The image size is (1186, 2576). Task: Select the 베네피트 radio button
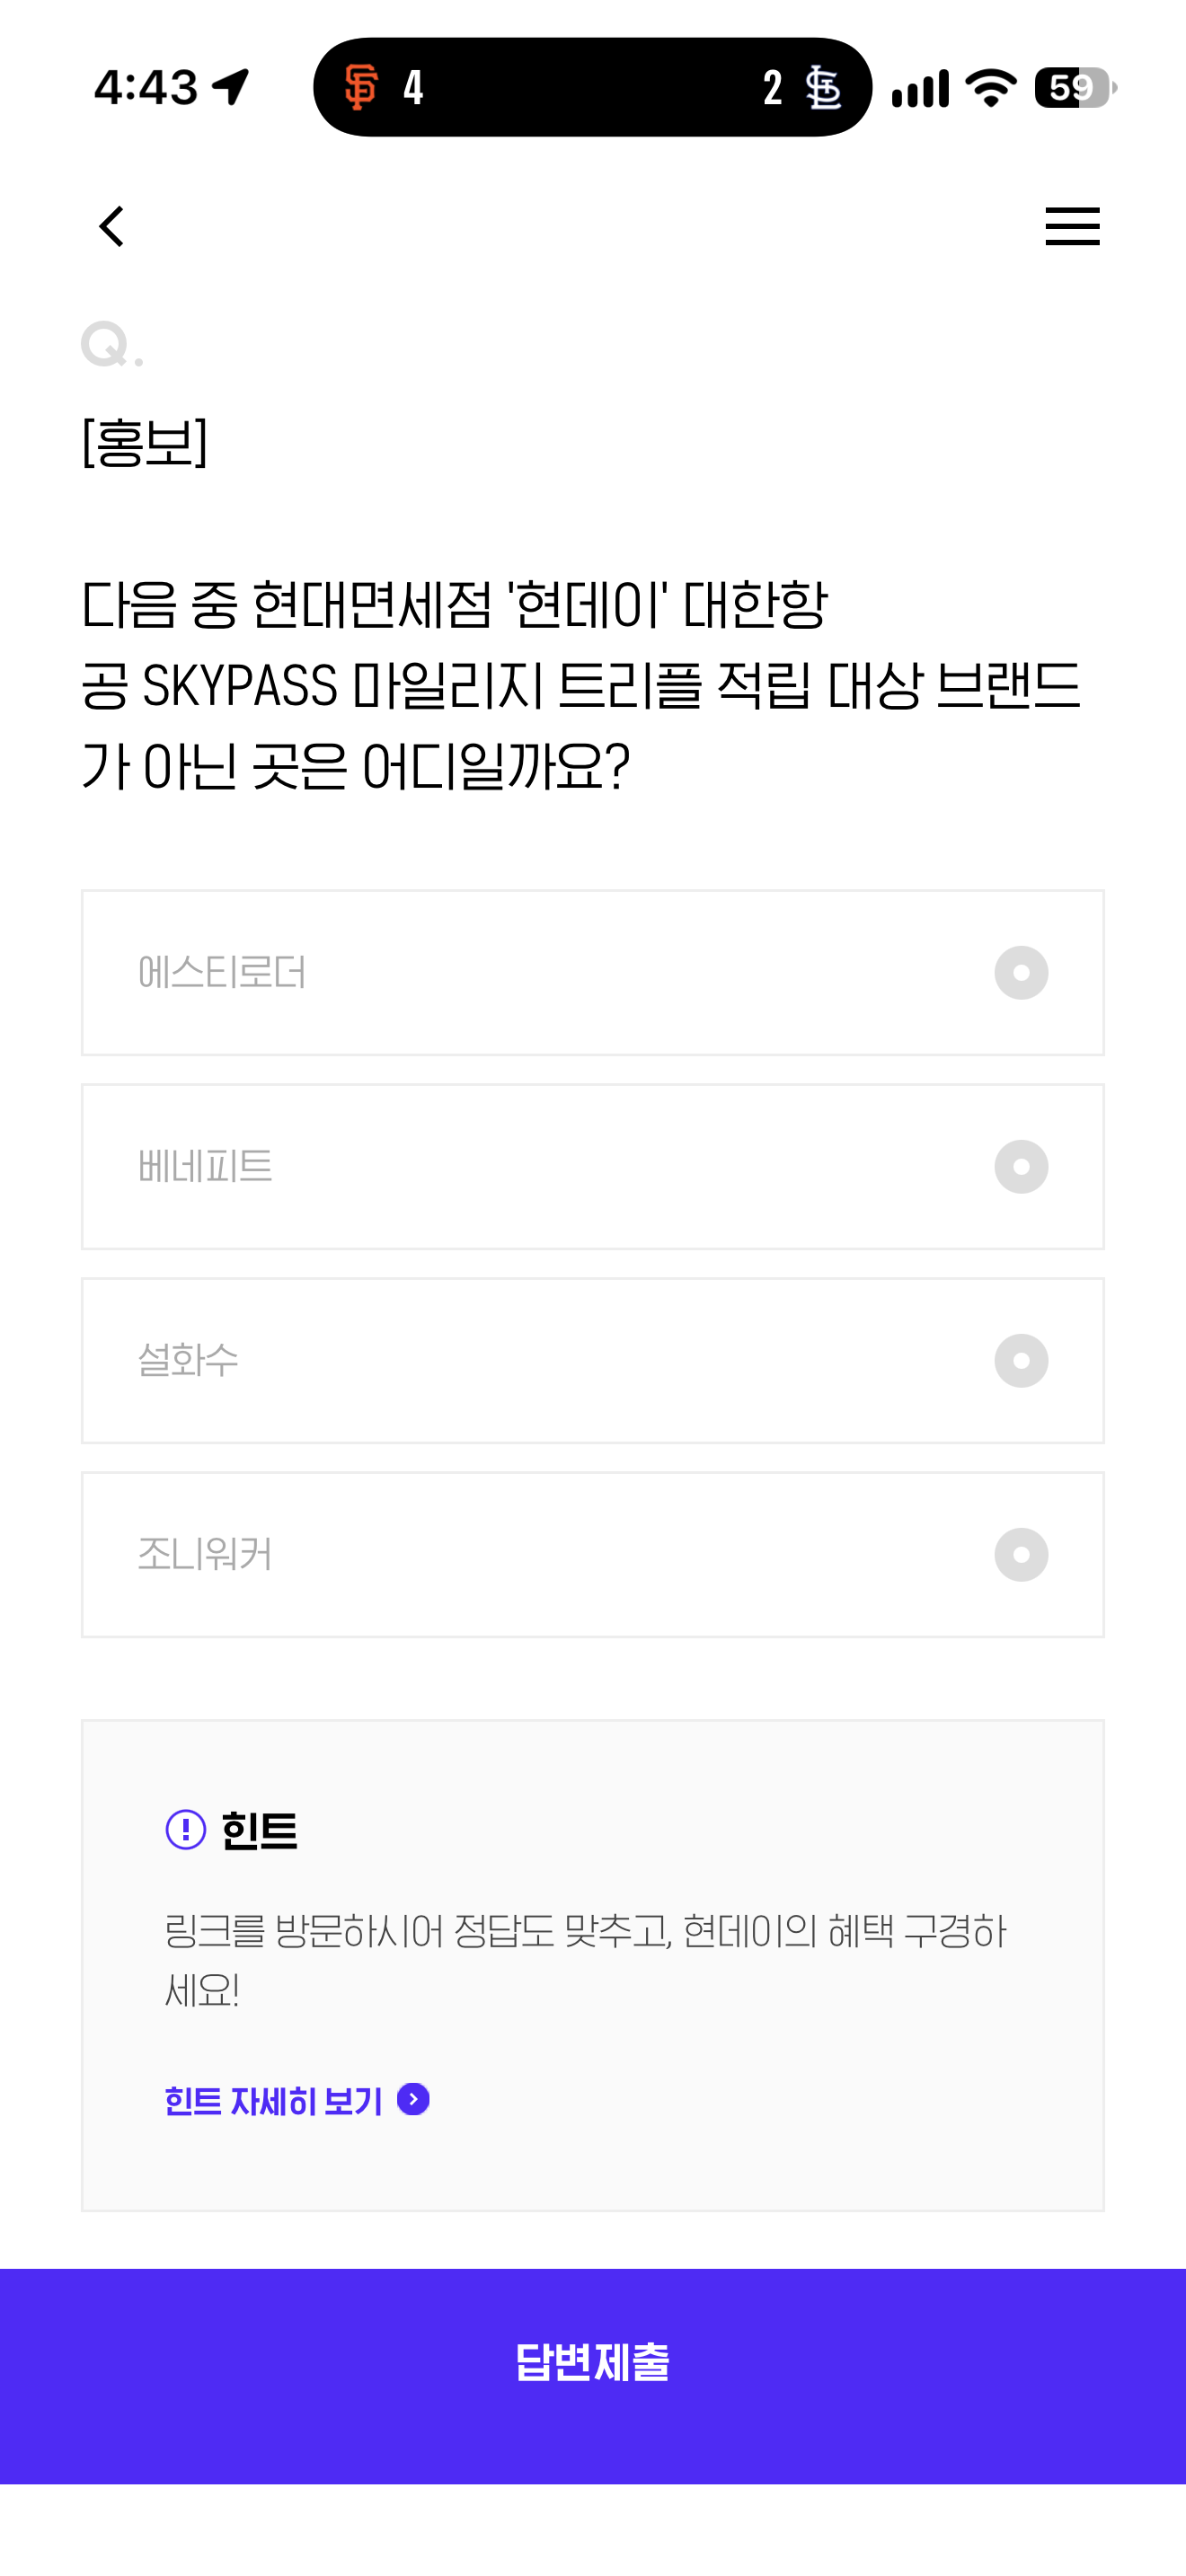1021,1167
